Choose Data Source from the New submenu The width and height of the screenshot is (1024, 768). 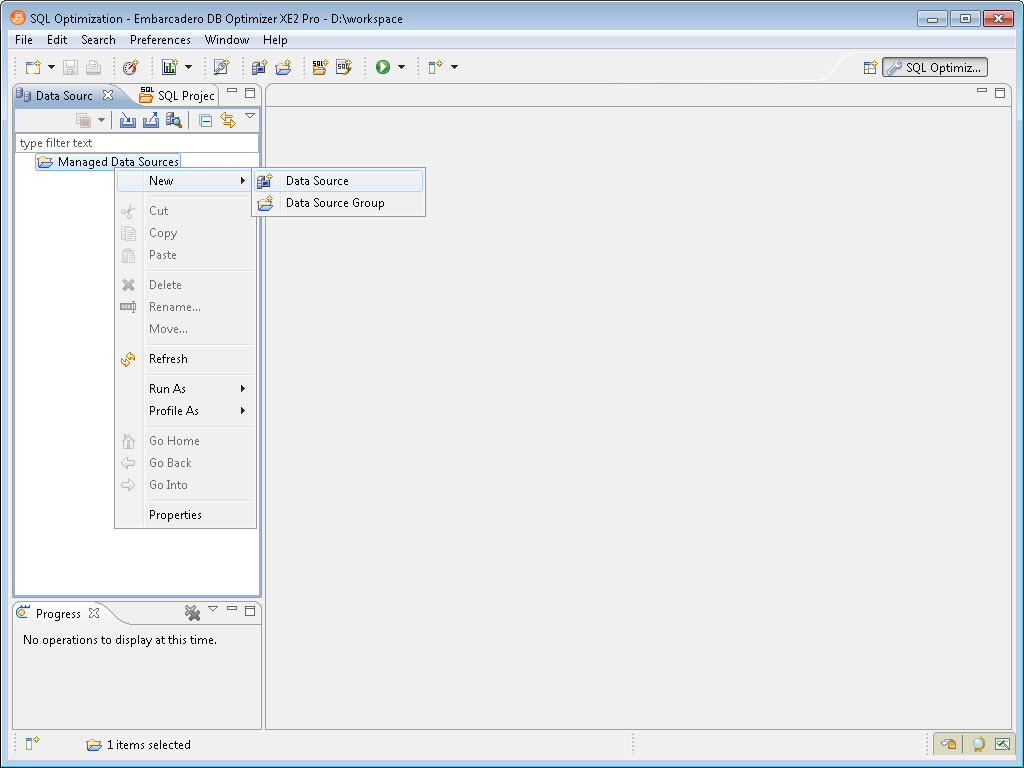338,181
